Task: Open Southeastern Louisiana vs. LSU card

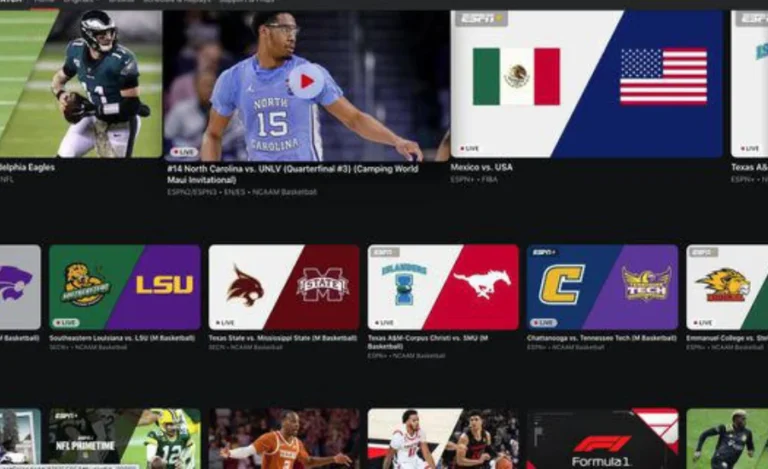Action: tap(125, 287)
